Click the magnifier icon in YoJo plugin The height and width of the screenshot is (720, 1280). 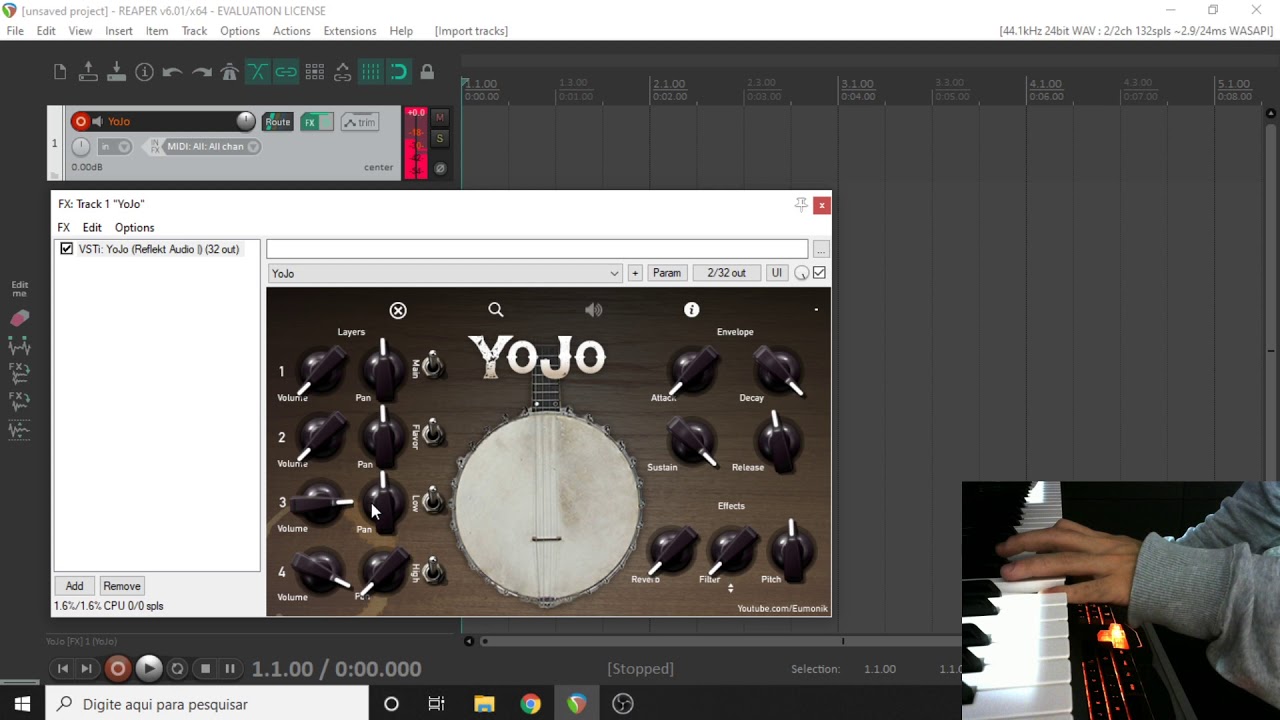496,310
